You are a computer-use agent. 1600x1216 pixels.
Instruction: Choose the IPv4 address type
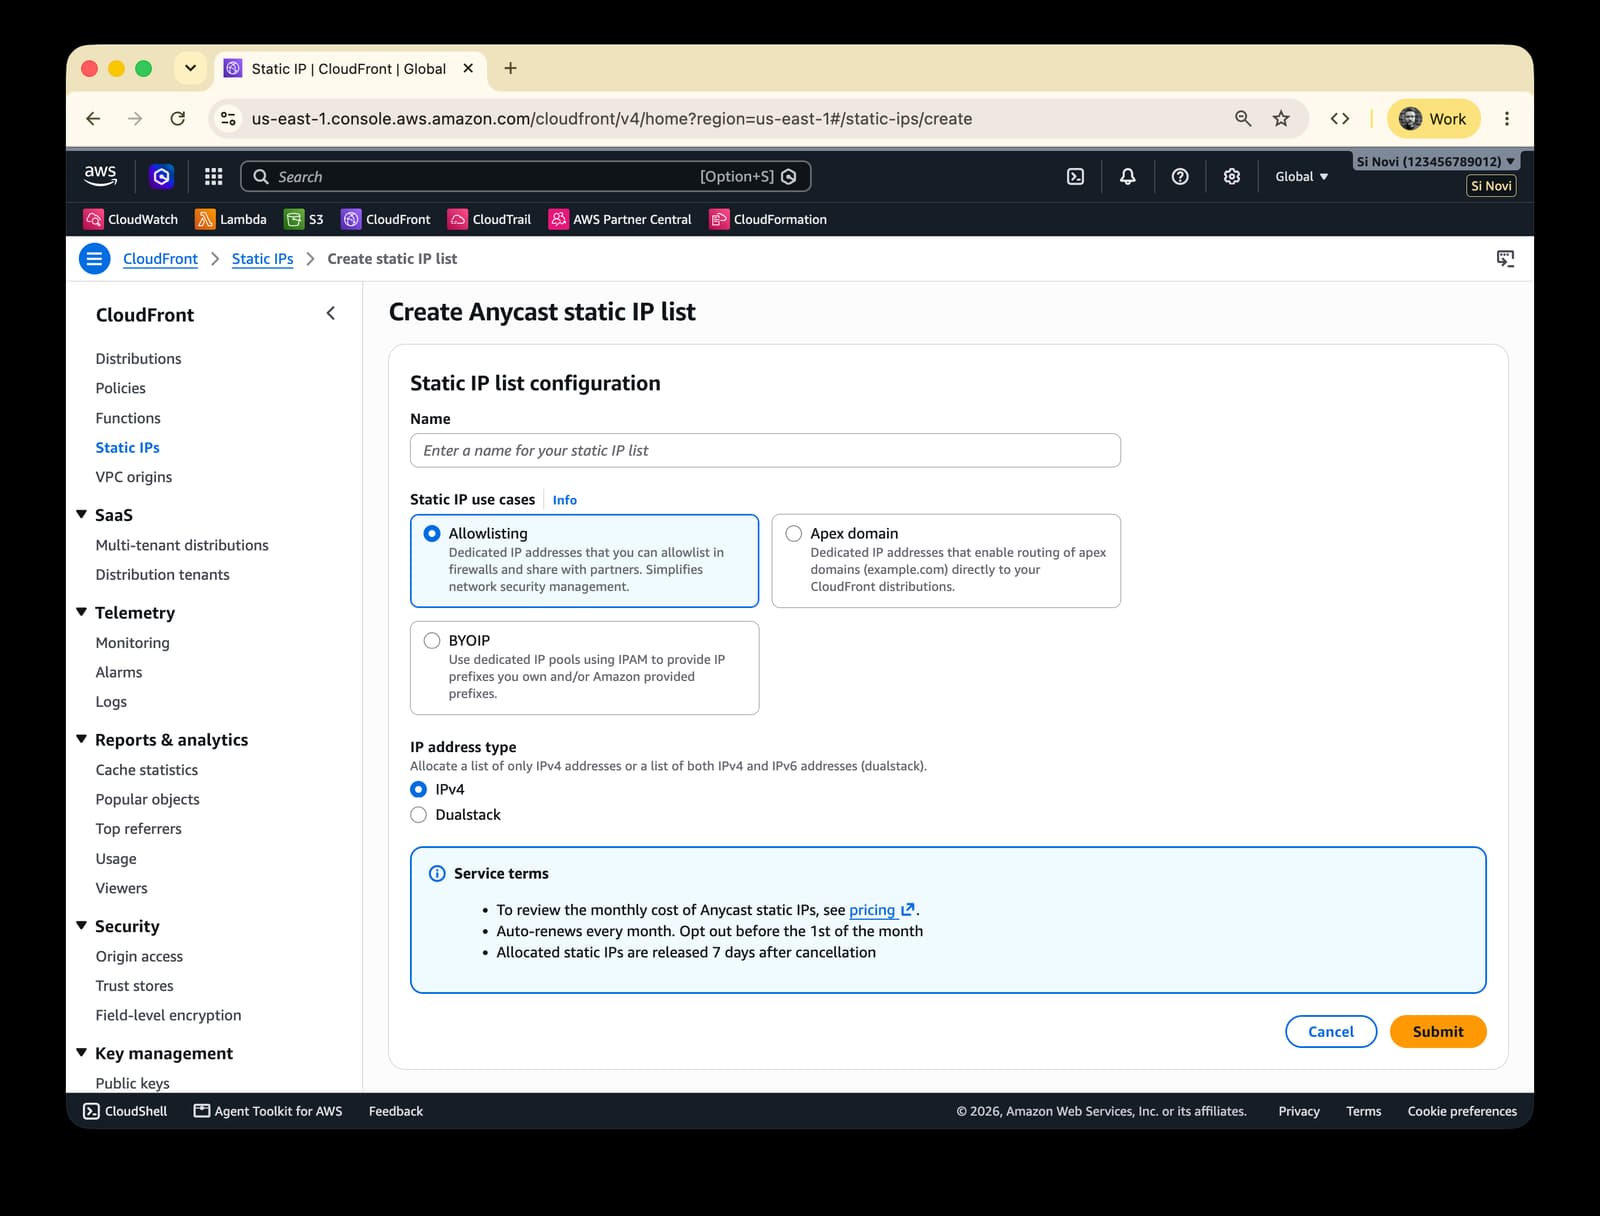[419, 790]
